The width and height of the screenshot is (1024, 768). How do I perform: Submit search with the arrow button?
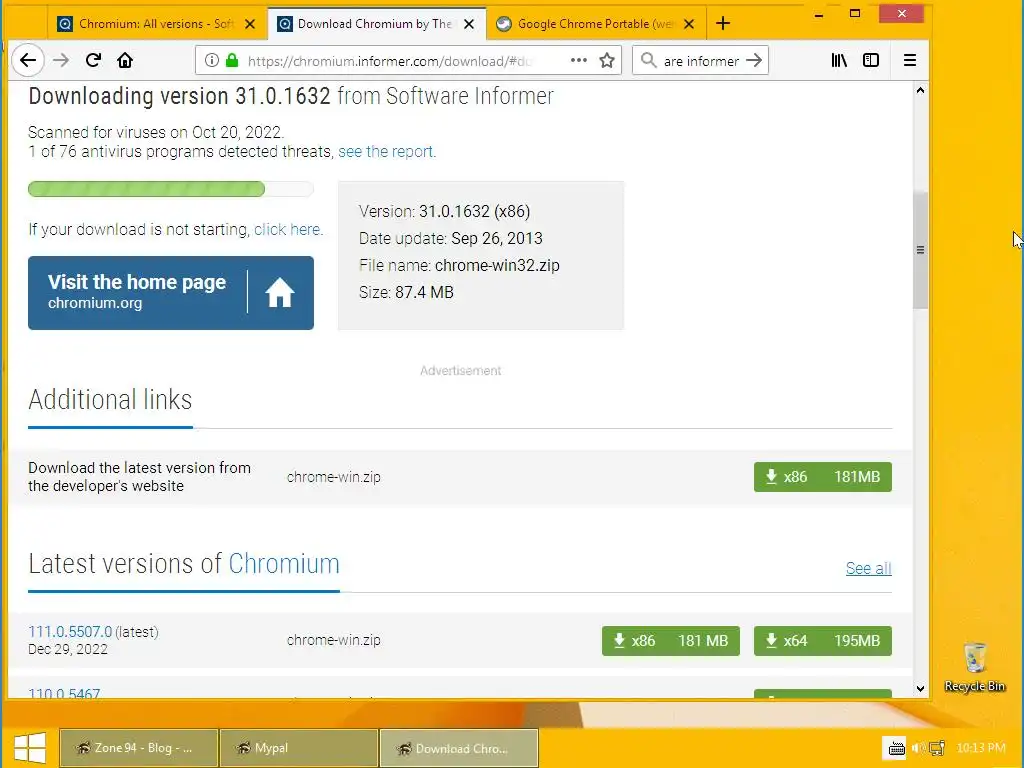click(754, 61)
